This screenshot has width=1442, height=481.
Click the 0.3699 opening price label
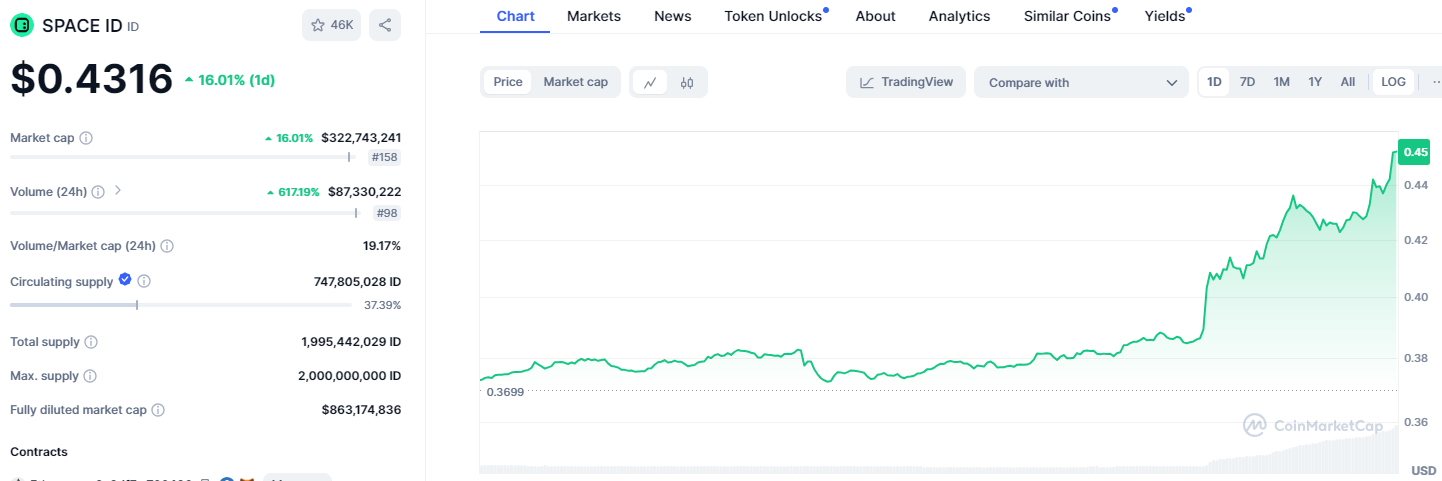coord(505,392)
